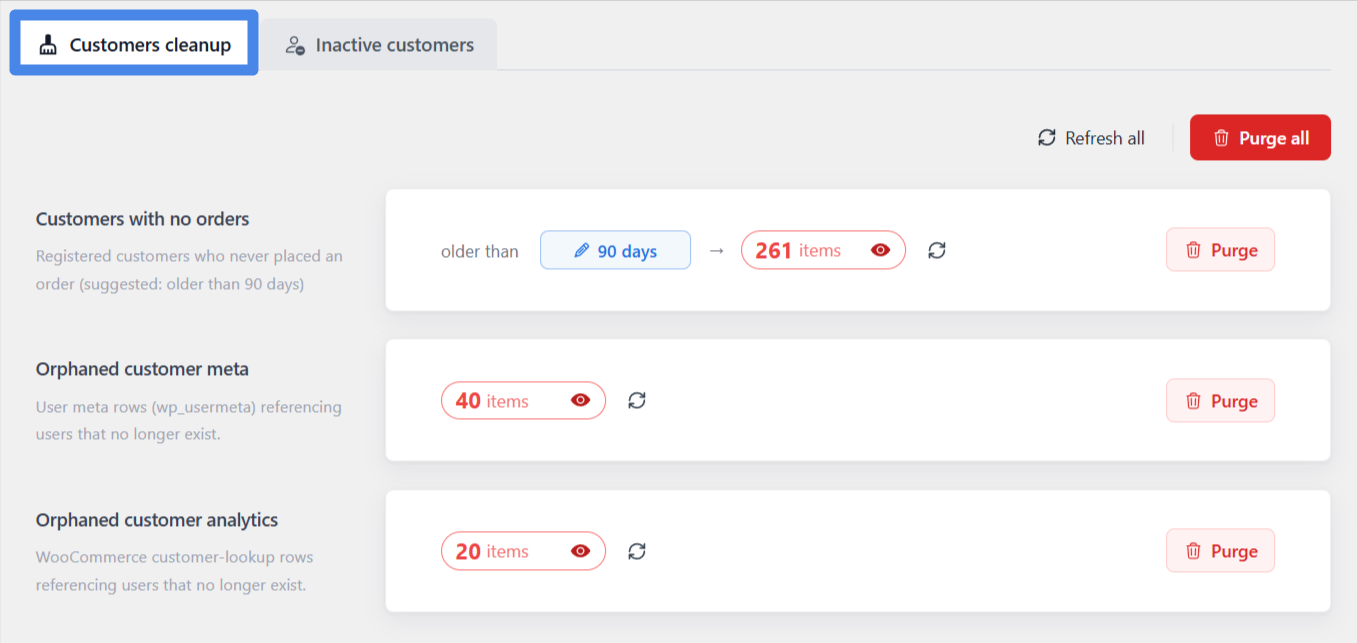Show the 20 orphaned analytics items with eye icon
The image size is (1357, 643).
click(x=580, y=551)
